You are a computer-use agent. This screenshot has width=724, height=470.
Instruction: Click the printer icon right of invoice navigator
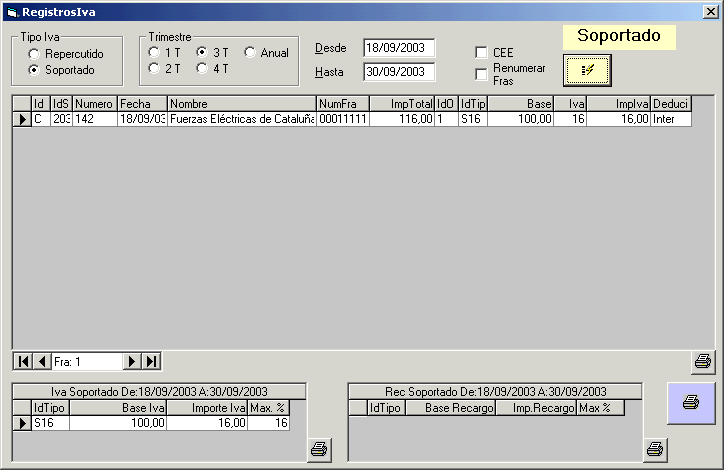pyautogui.click(x=703, y=361)
